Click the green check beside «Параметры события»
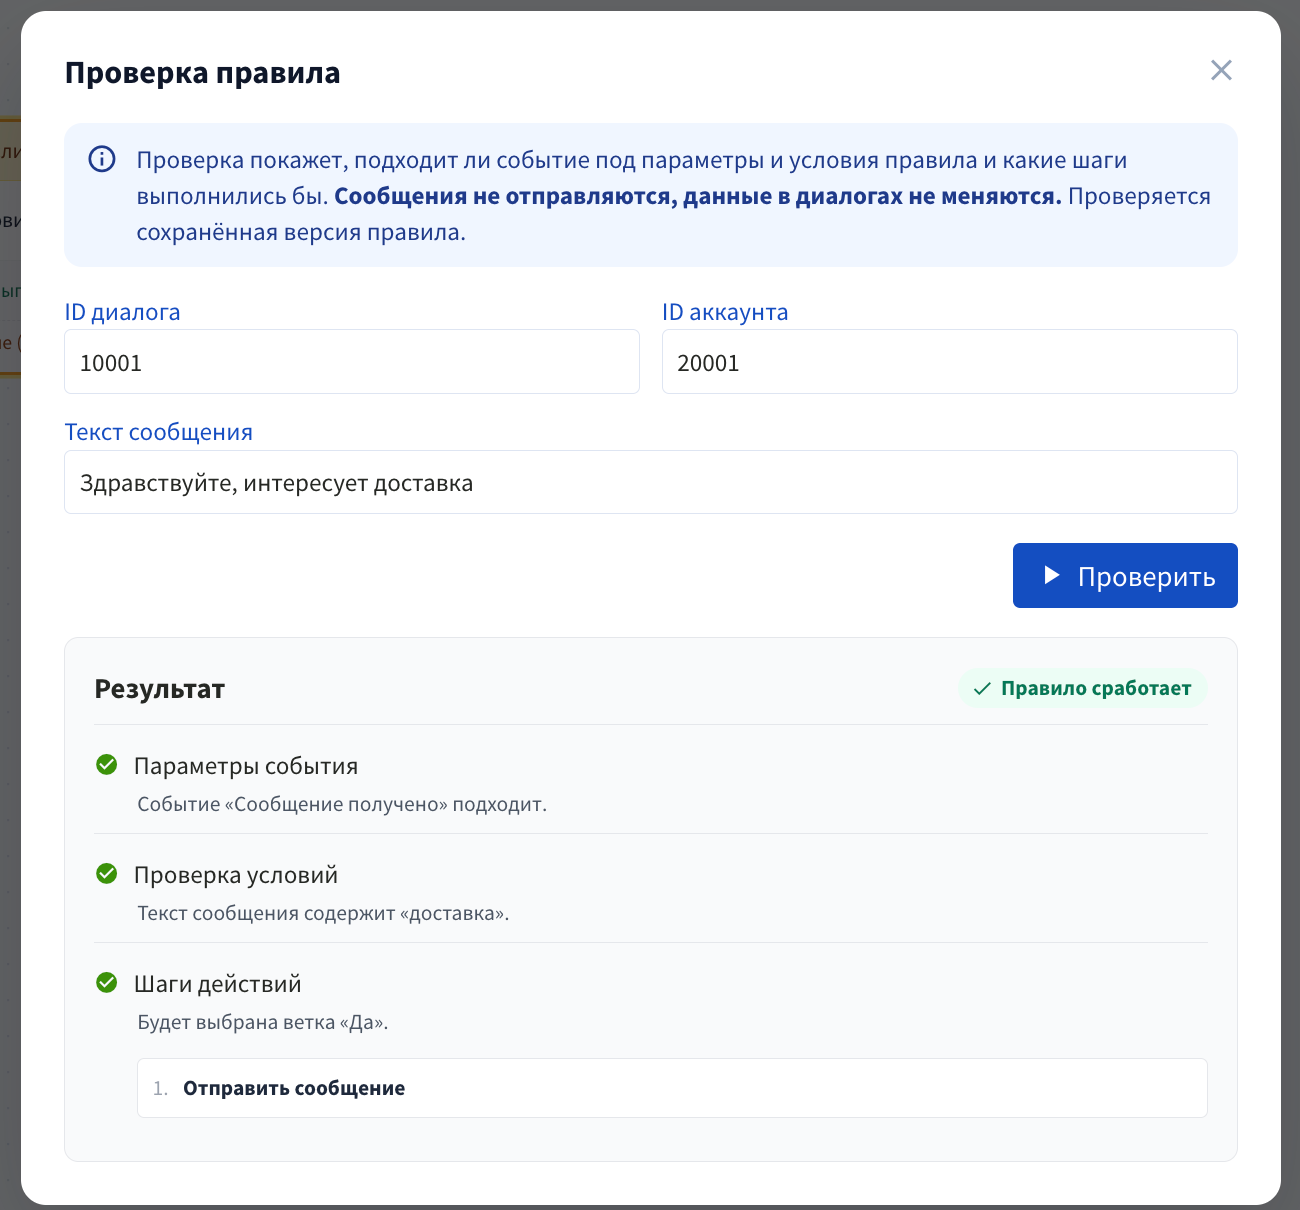The width and height of the screenshot is (1300, 1210). 107,765
